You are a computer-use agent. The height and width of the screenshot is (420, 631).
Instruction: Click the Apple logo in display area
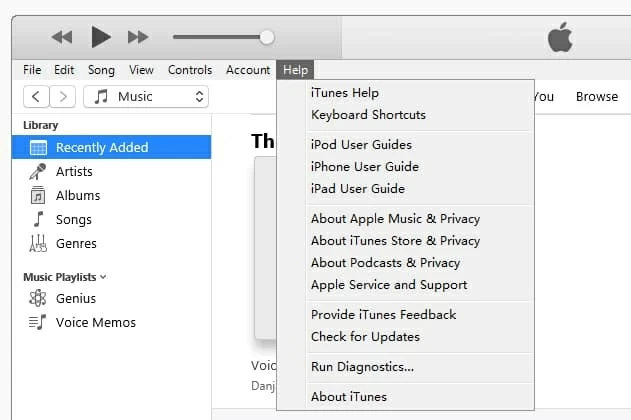point(560,37)
